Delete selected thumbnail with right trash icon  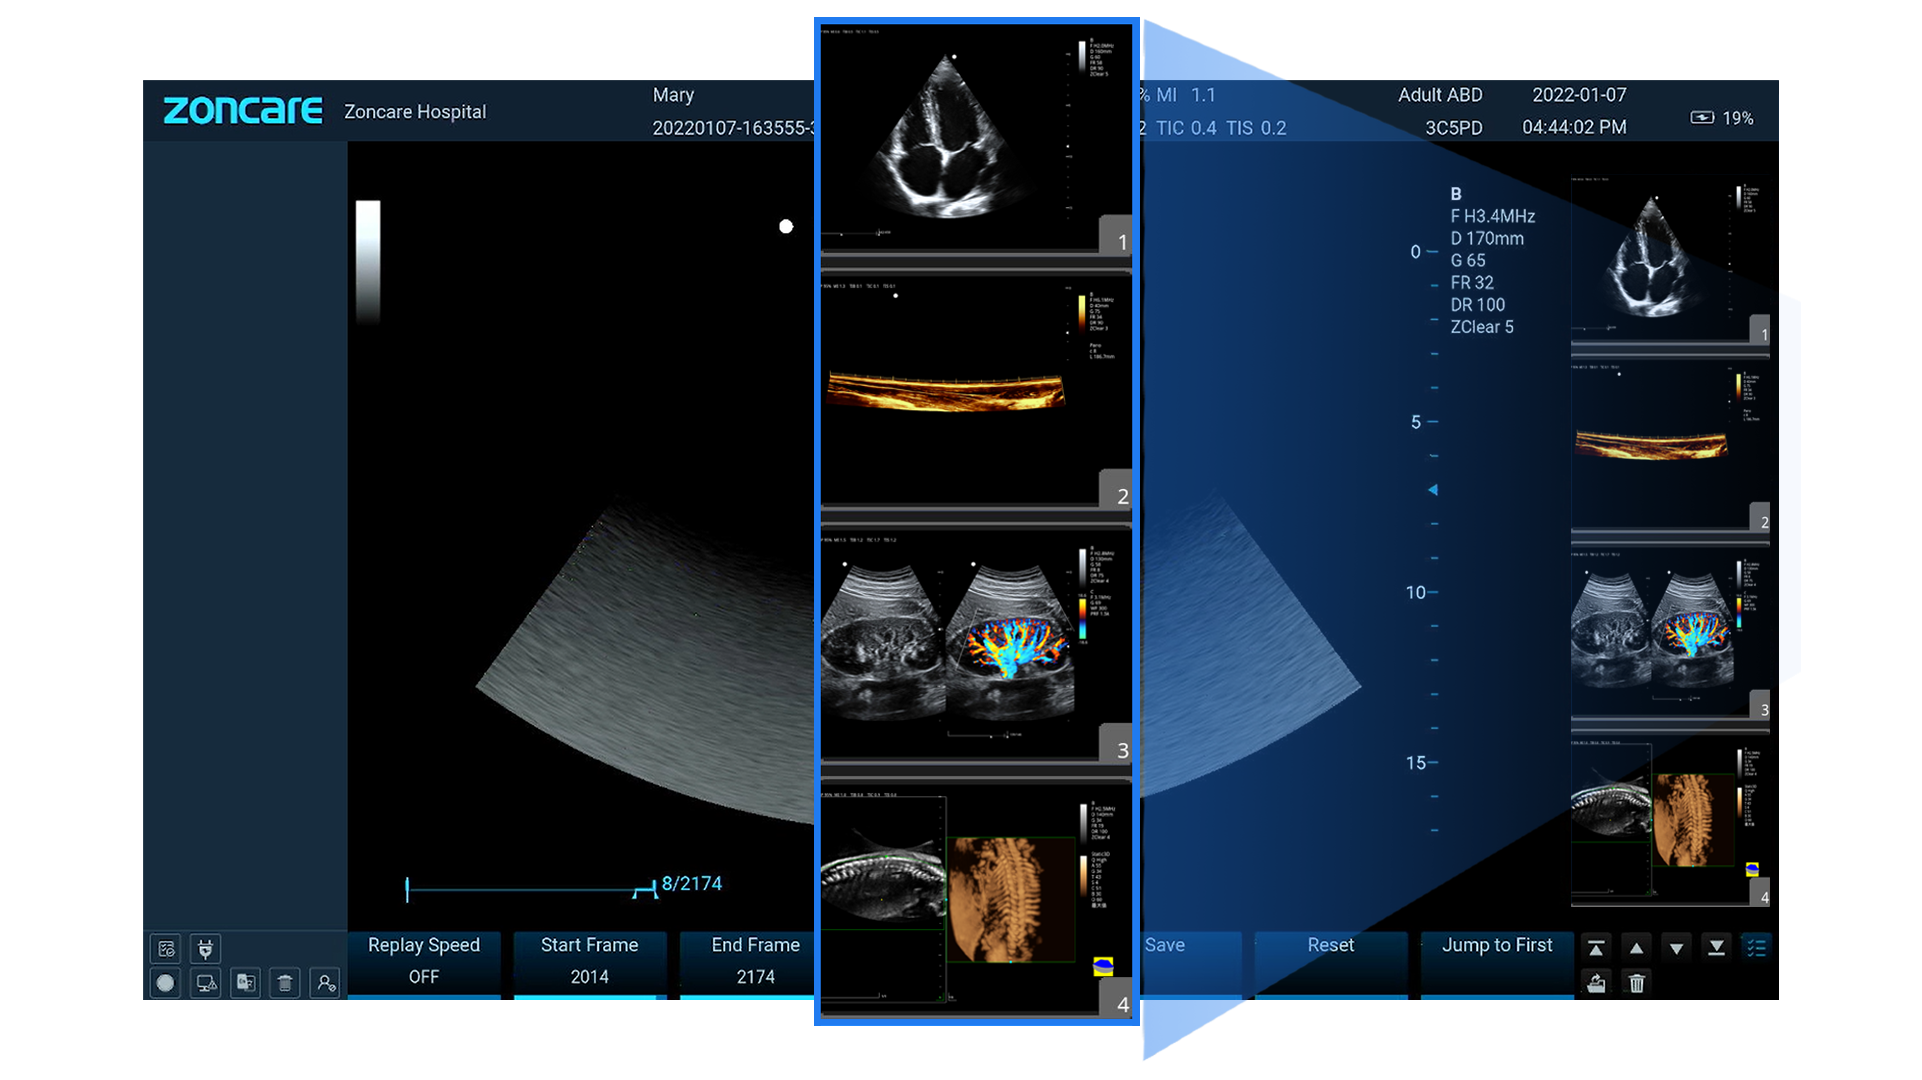(x=1637, y=983)
